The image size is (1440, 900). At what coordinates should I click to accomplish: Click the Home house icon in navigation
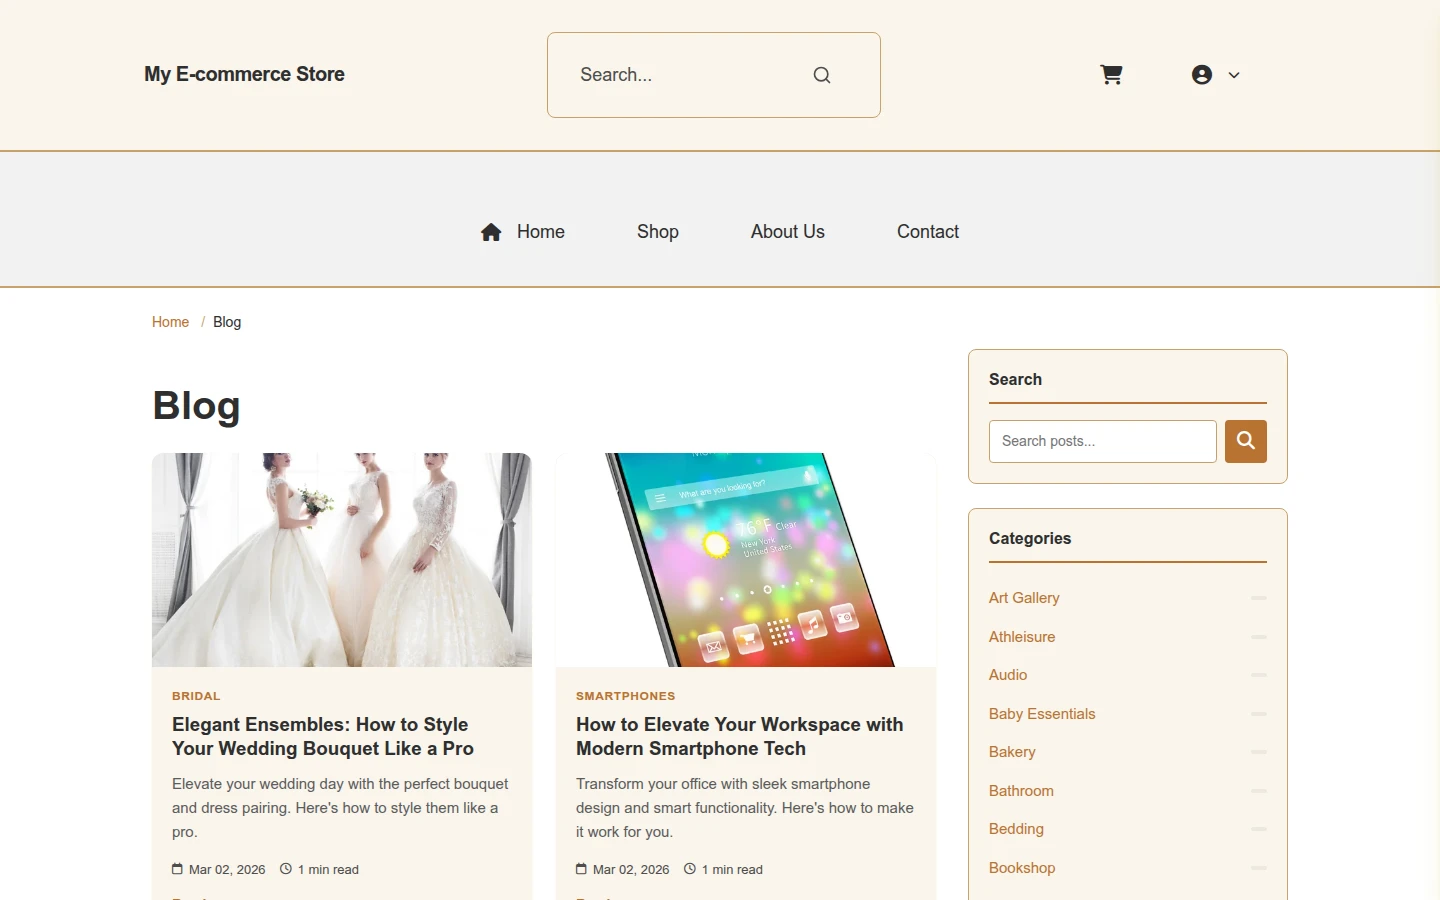pyautogui.click(x=491, y=232)
